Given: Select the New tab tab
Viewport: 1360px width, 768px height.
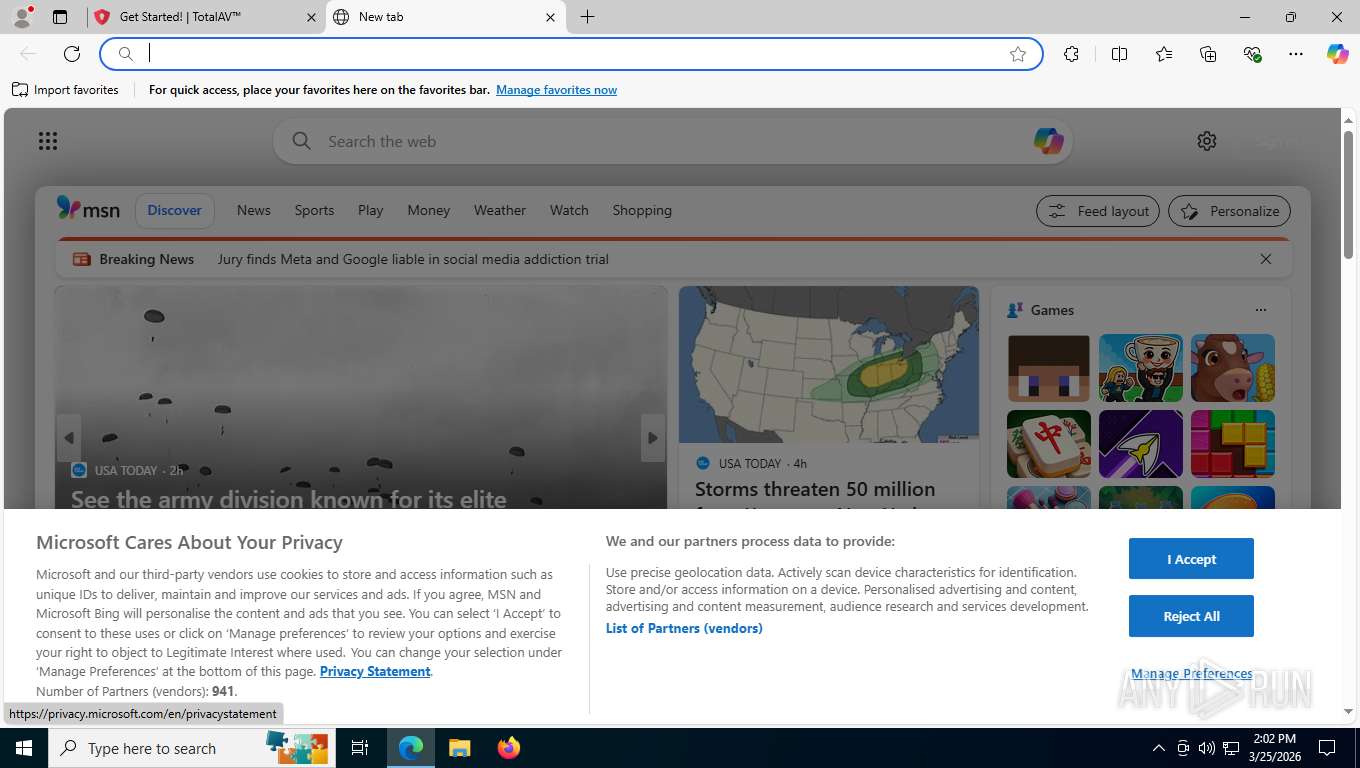Looking at the screenshot, I should click(445, 17).
